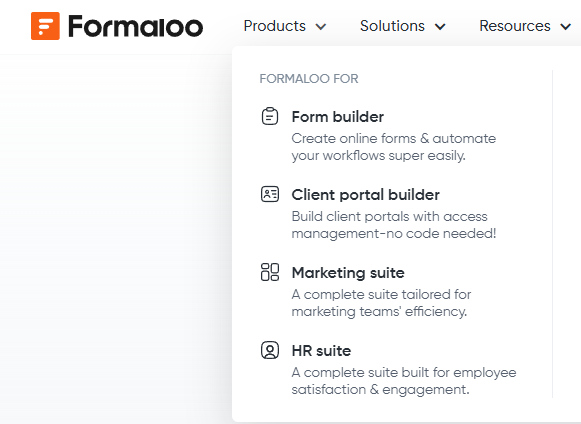The height and width of the screenshot is (424, 581).
Task: Click the HR suite person icon
Action: (x=270, y=350)
